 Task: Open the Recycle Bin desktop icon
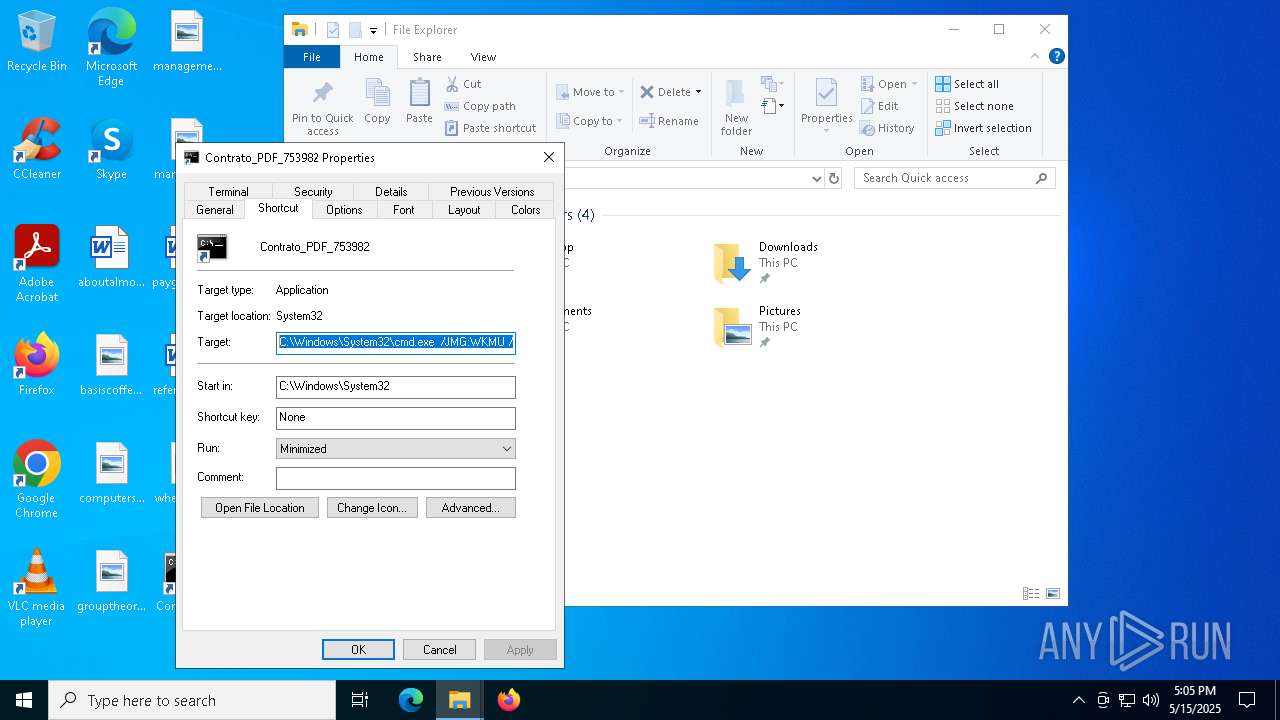(x=37, y=42)
